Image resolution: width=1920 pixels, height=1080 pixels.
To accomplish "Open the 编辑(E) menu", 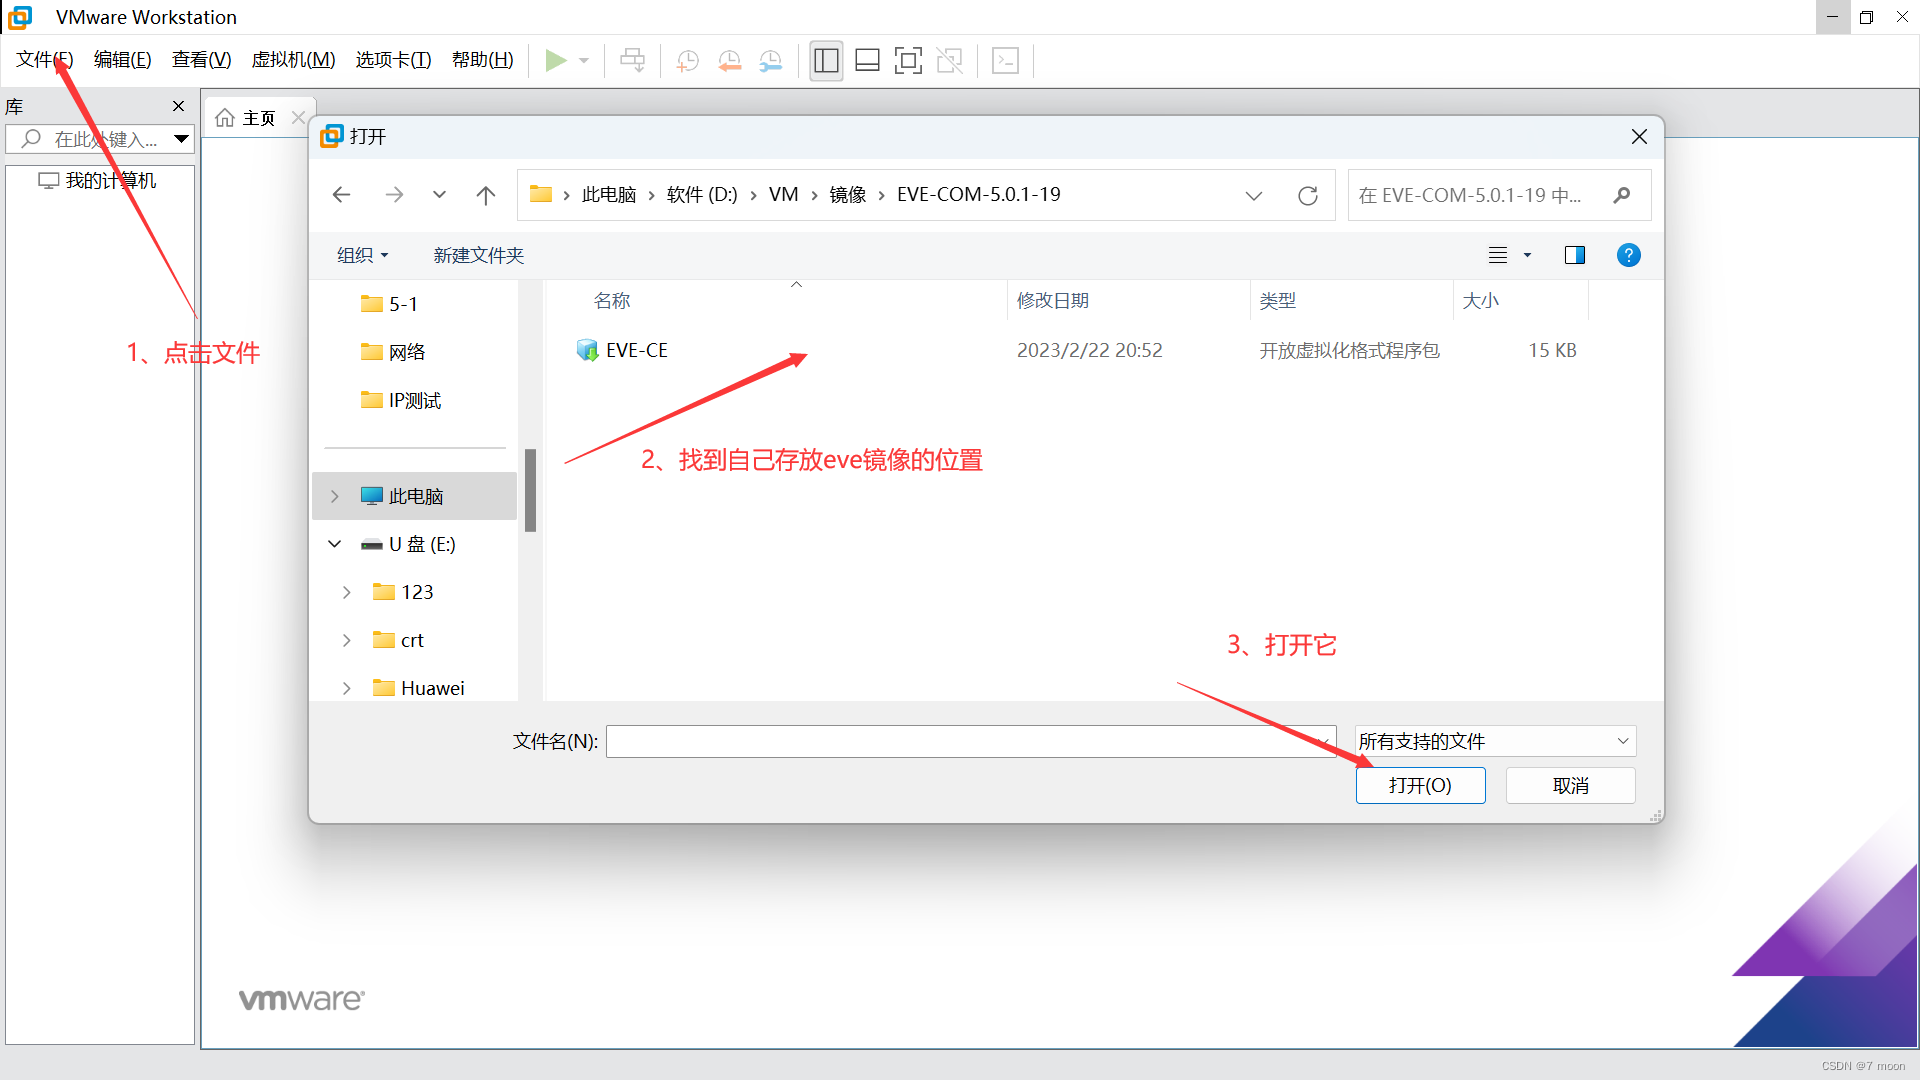I will pos(123,60).
